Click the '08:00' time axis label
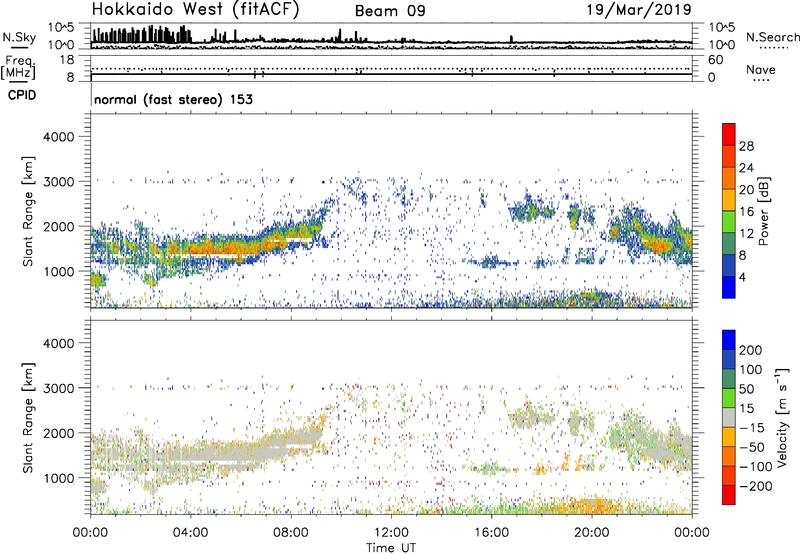This screenshot has width=800, height=554. click(291, 533)
